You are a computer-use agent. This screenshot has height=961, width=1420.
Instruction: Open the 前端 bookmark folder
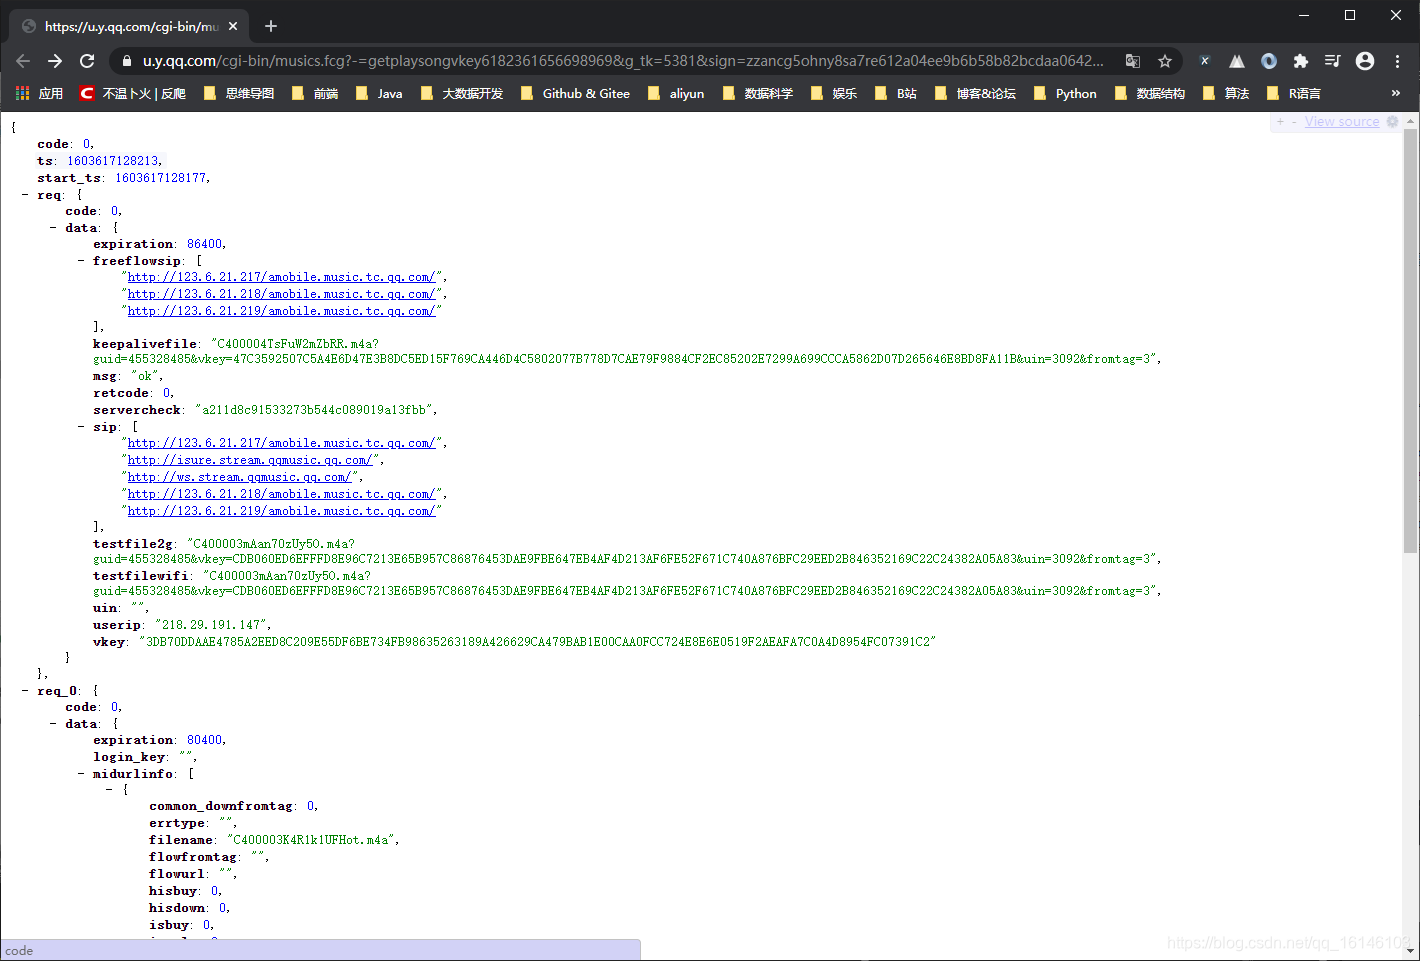[314, 93]
